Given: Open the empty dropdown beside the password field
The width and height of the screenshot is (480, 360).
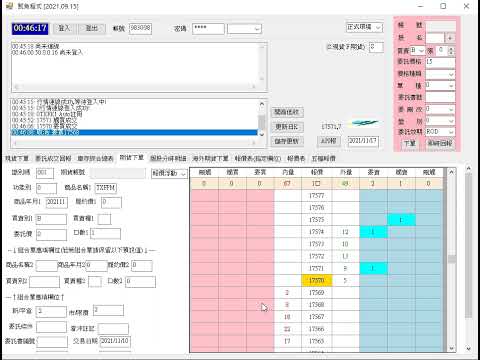Looking at the screenshot, I should (x=244, y=29).
